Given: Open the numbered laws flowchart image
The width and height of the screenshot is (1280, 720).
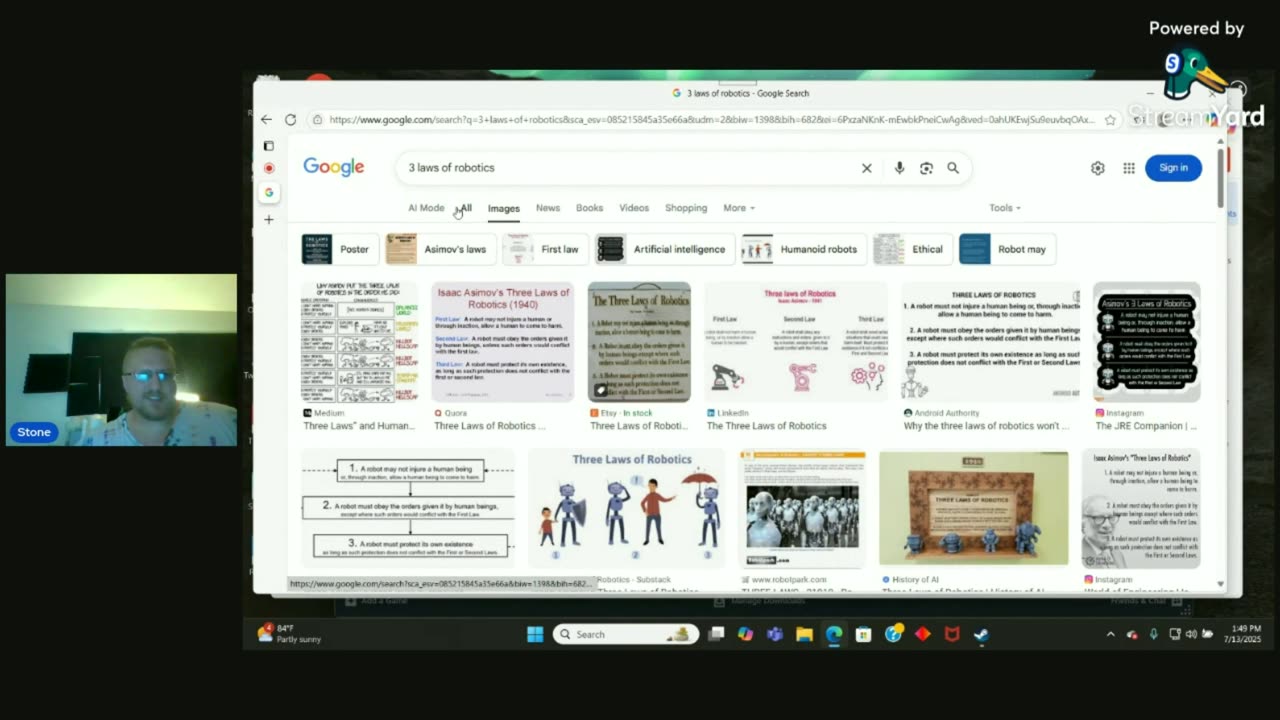Looking at the screenshot, I should [x=408, y=508].
